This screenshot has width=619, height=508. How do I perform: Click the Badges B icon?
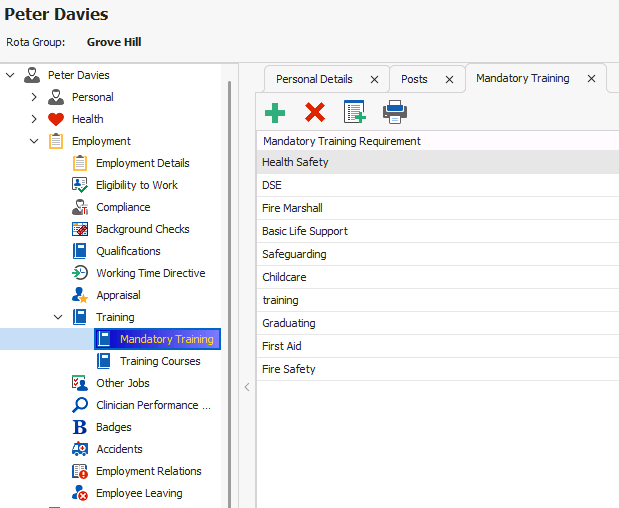point(80,427)
